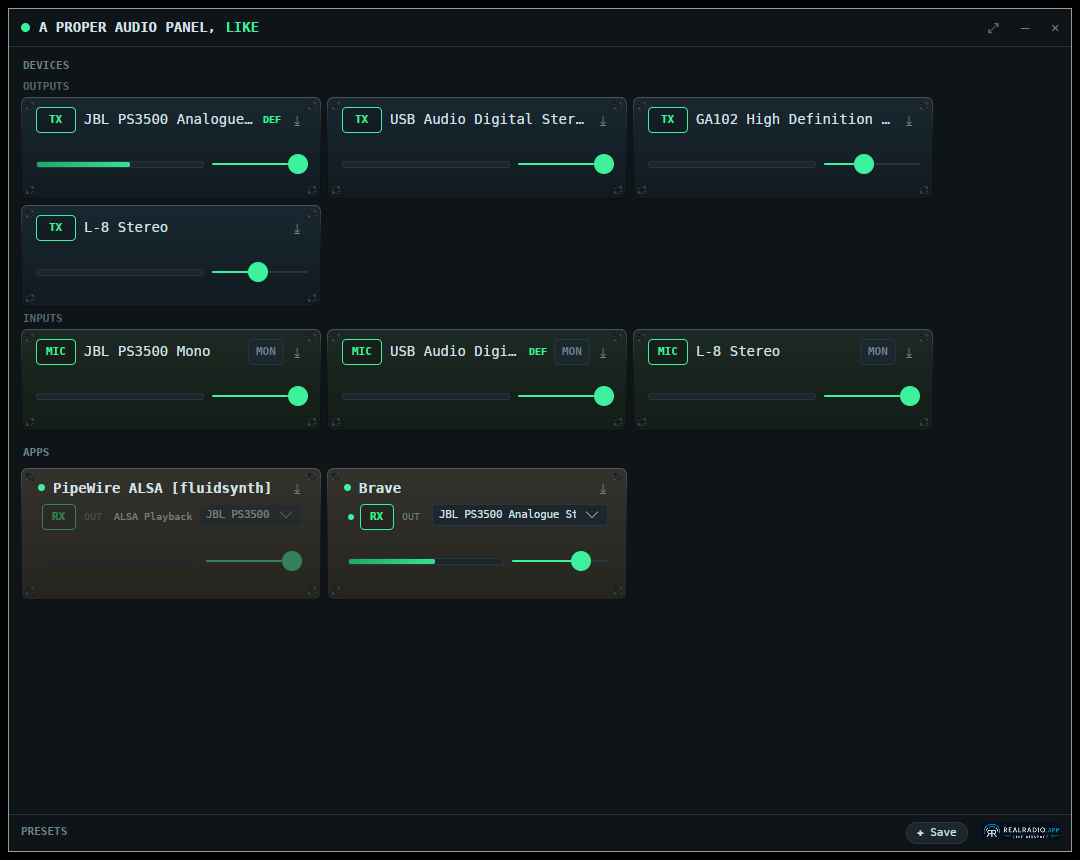The width and height of the screenshot is (1080, 860).
Task: Click the OUTPUTS section heading
Action: click(46, 86)
